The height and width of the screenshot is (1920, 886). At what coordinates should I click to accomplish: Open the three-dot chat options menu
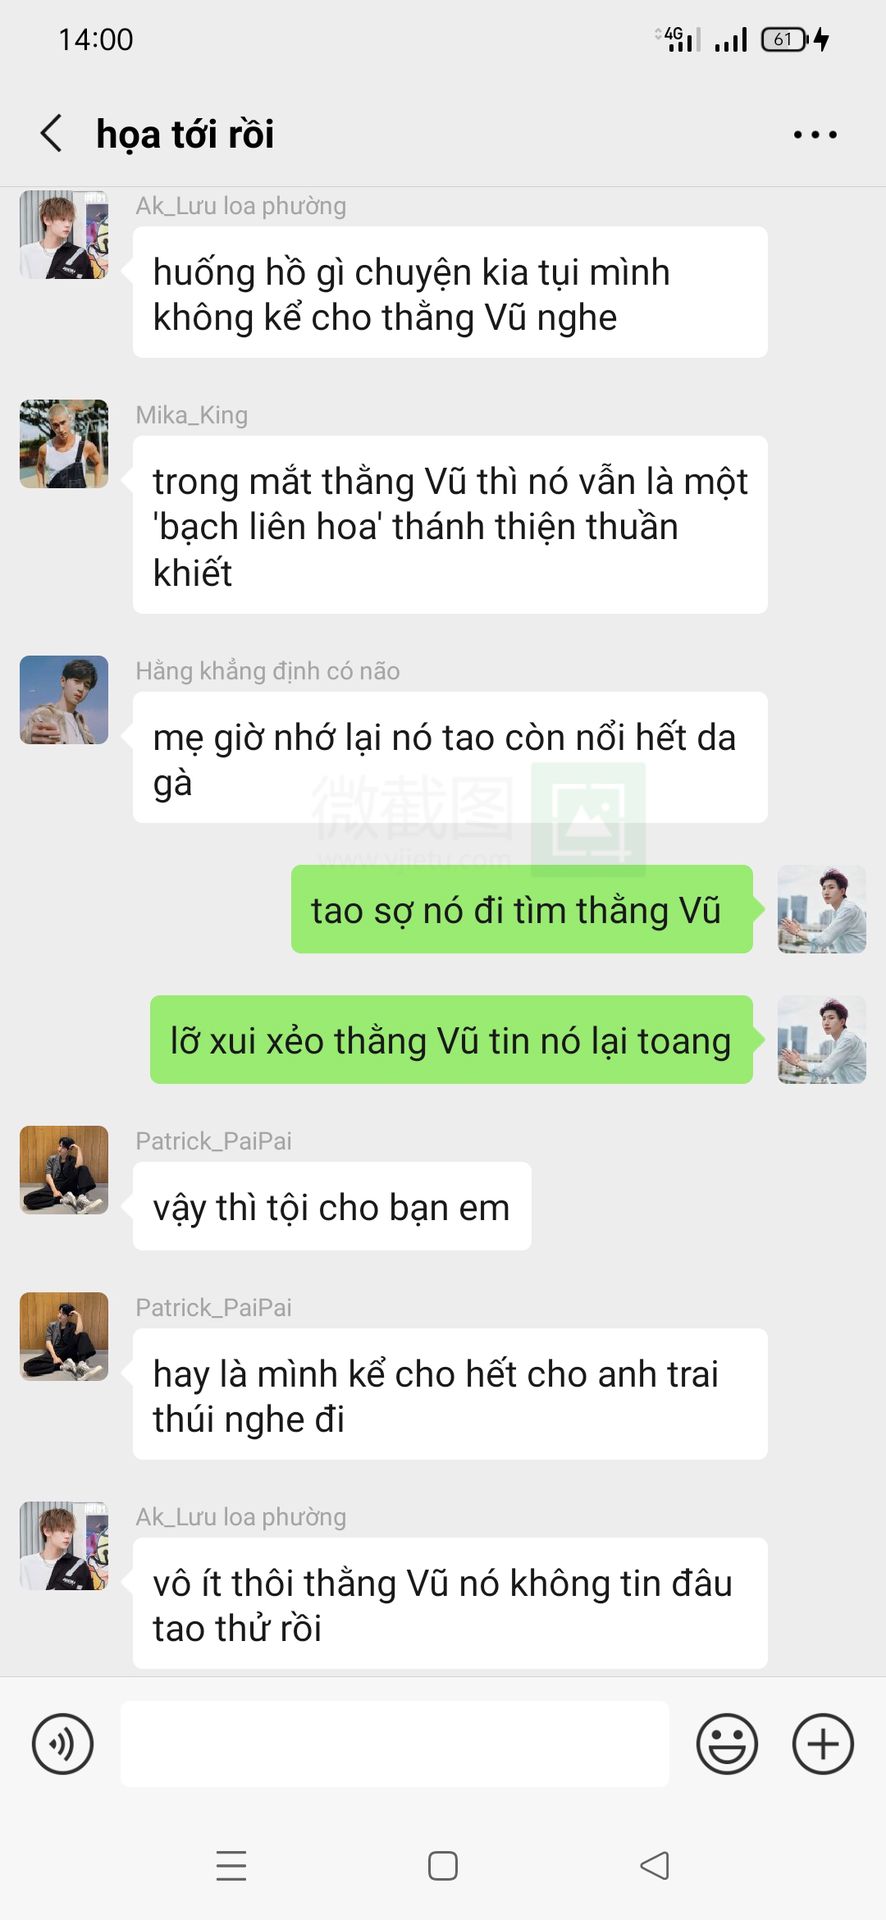tap(815, 134)
